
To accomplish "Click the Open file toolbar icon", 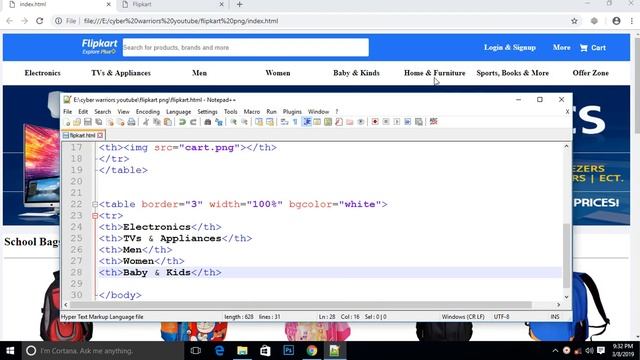I will point(77,122).
